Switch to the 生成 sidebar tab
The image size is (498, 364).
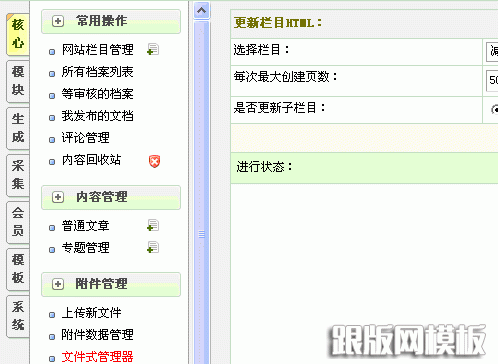[18, 128]
